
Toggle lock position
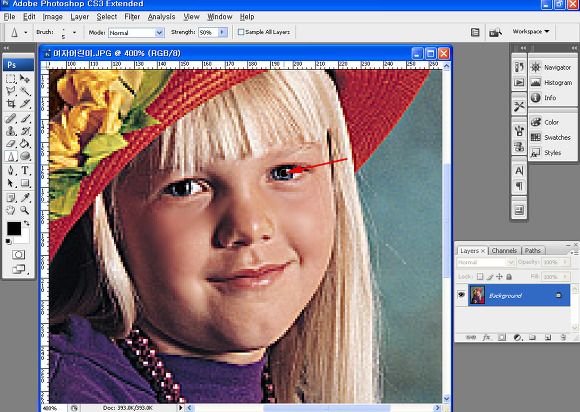(499, 276)
